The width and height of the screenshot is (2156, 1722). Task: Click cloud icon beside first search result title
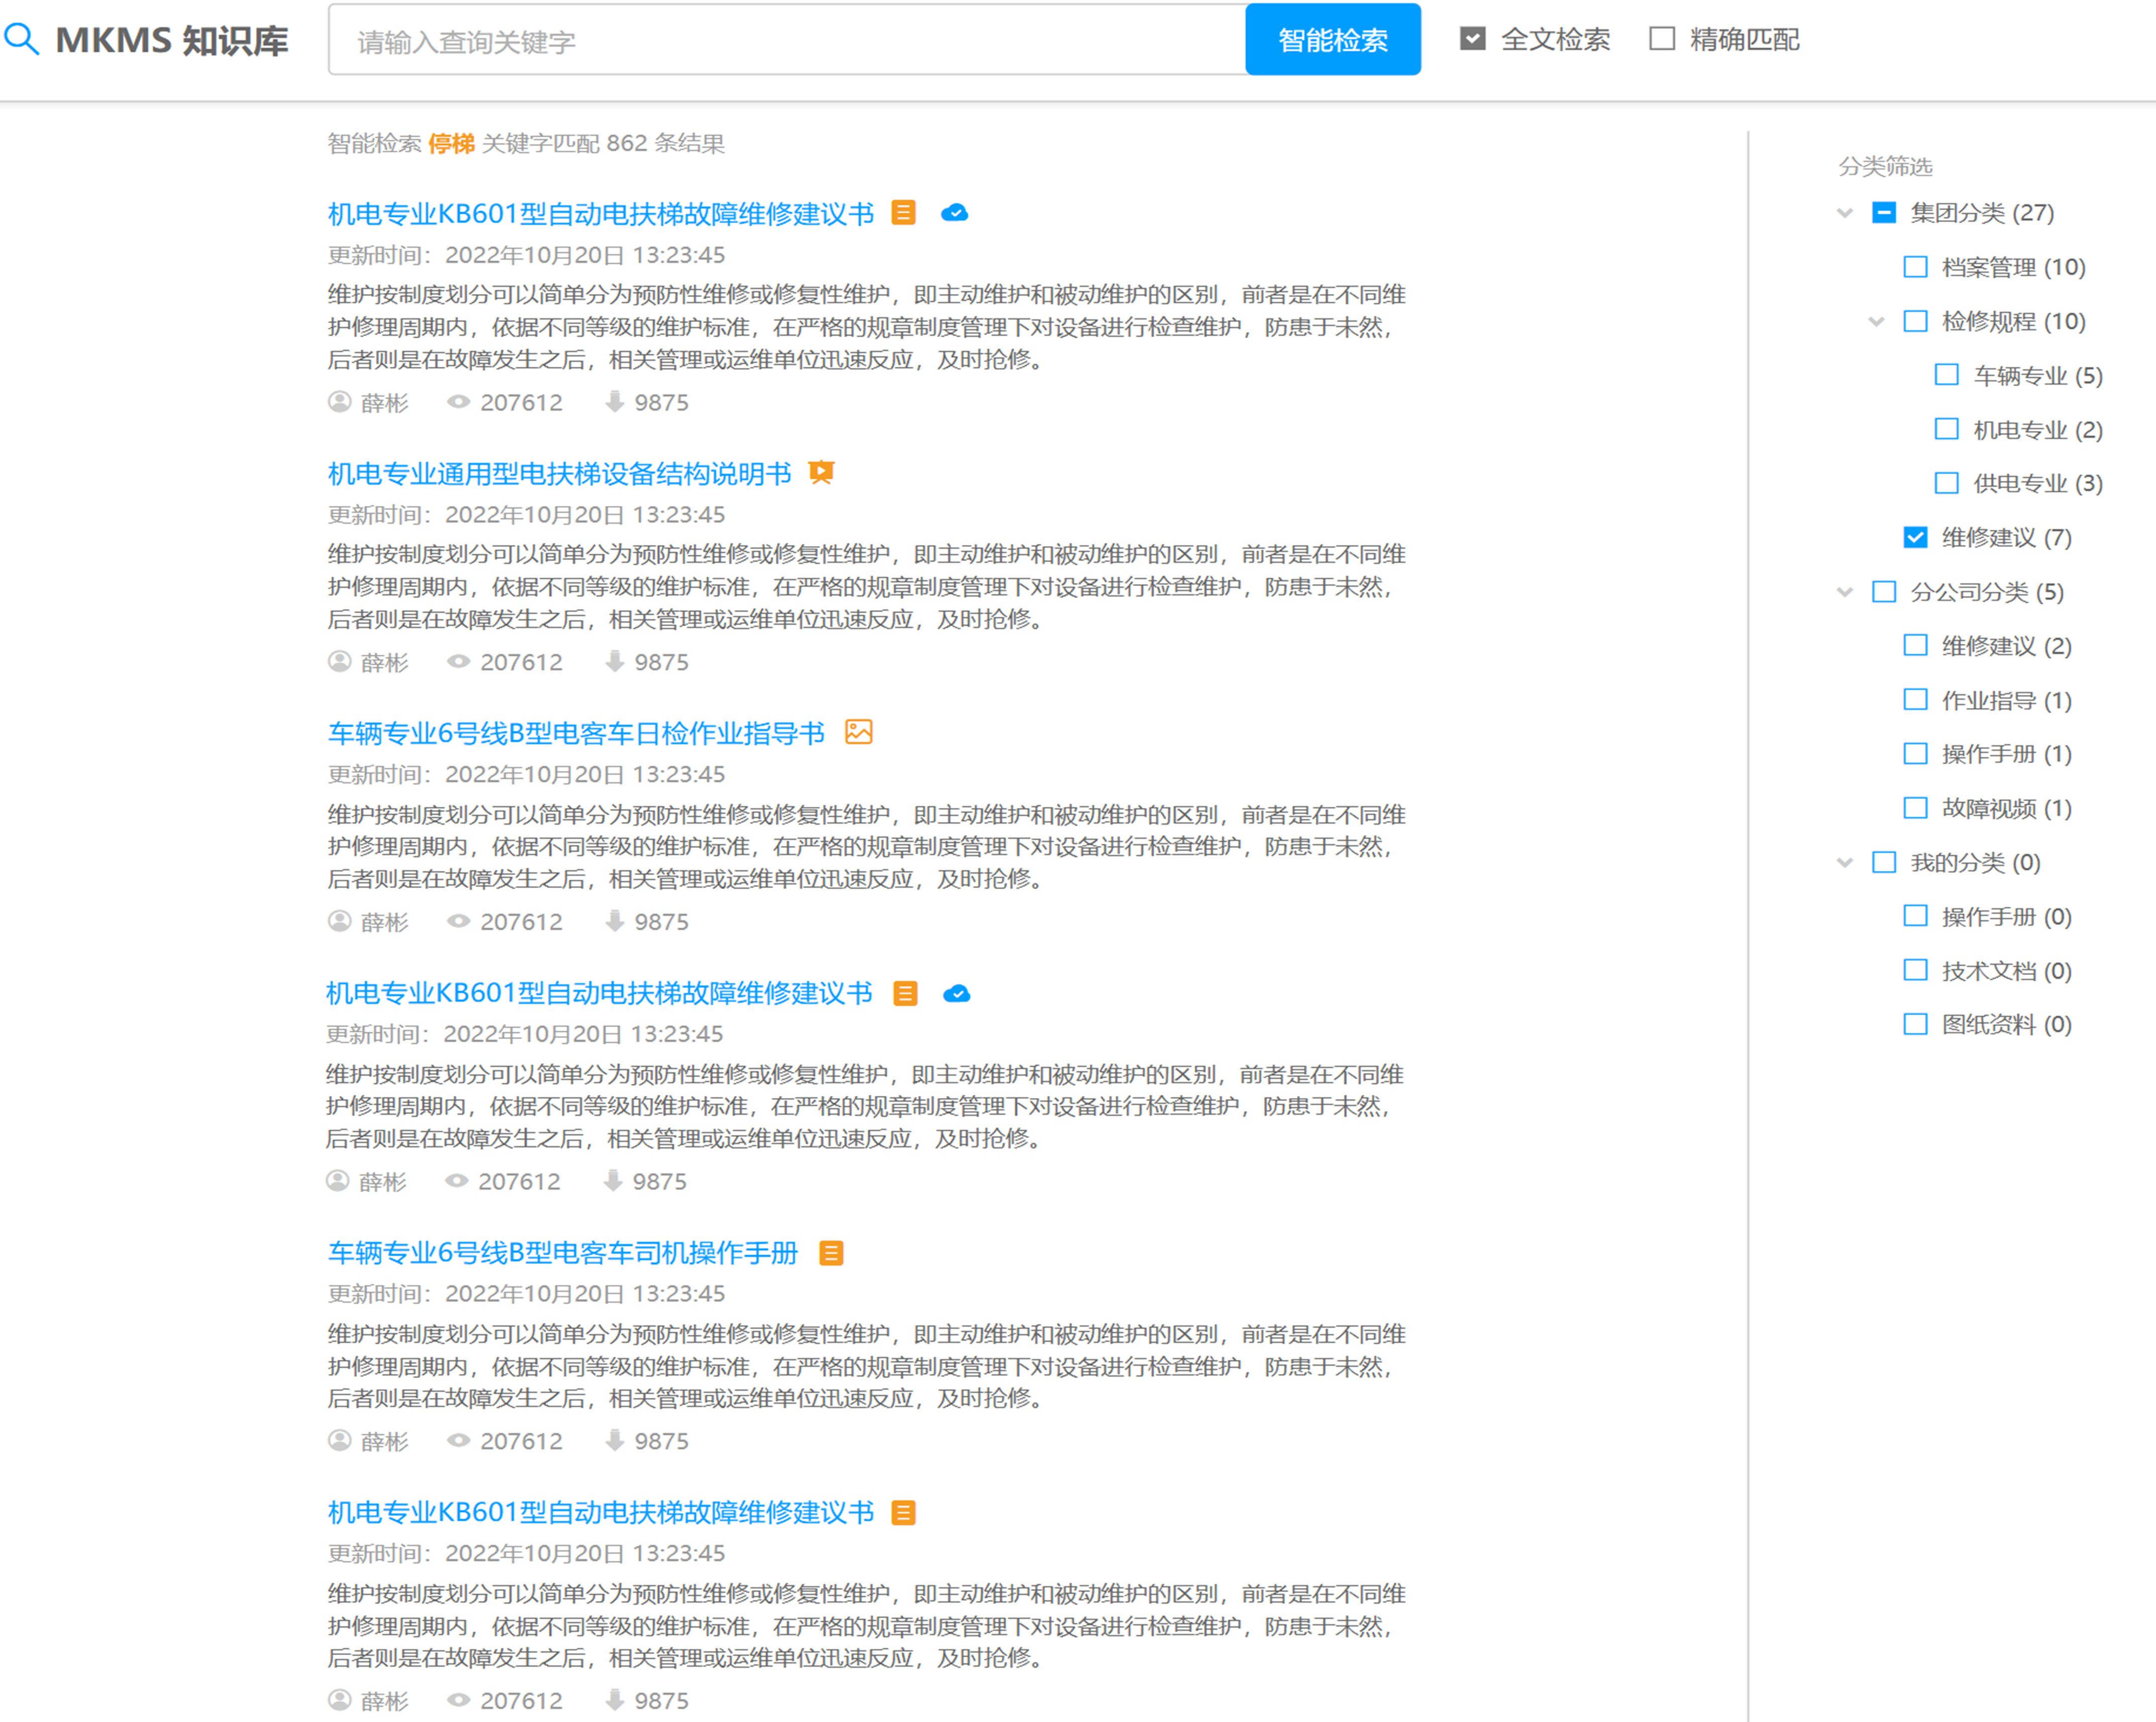(x=954, y=213)
